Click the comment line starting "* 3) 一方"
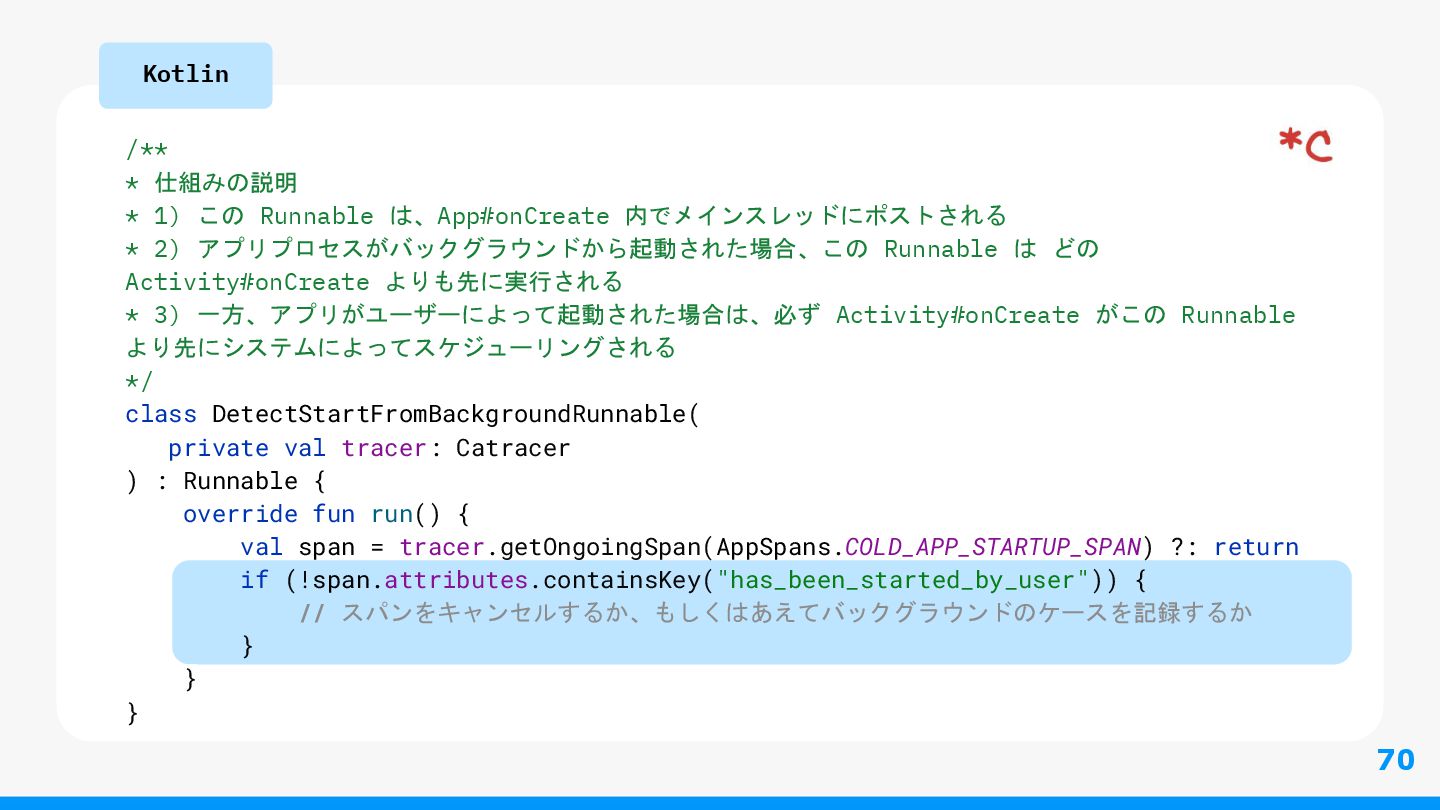 coord(710,315)
